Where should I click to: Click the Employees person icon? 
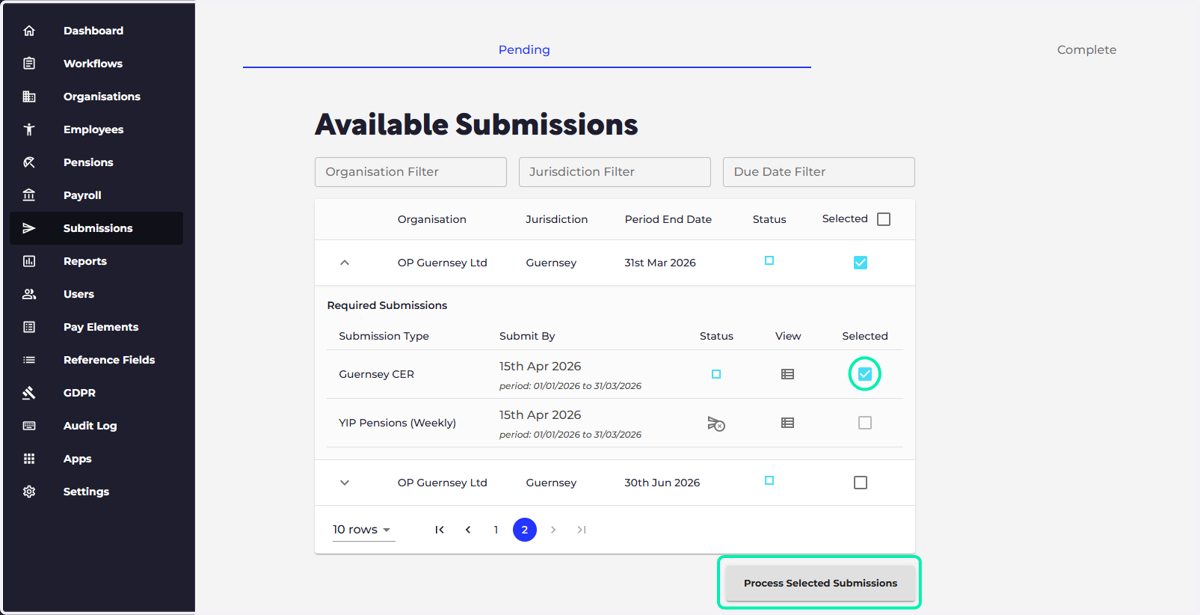29,130
